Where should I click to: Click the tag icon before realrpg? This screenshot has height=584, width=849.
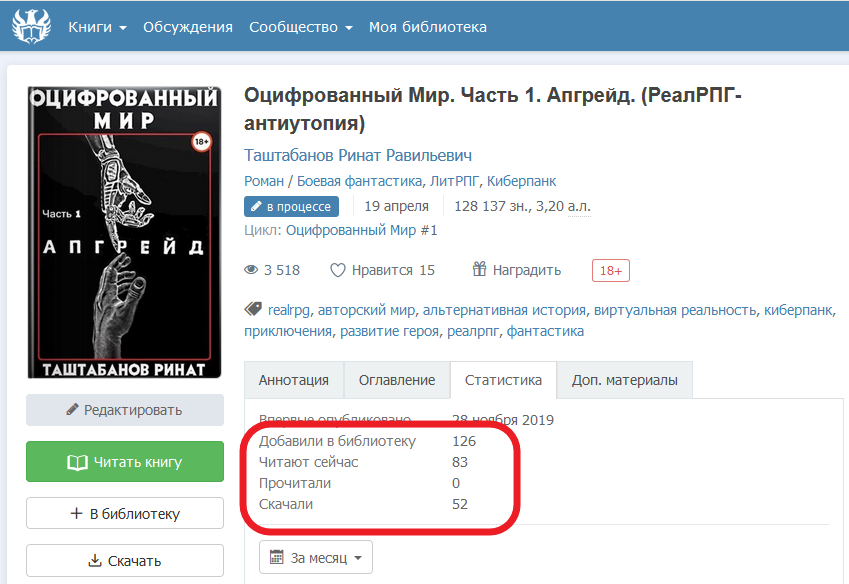[x=253, y=310]
